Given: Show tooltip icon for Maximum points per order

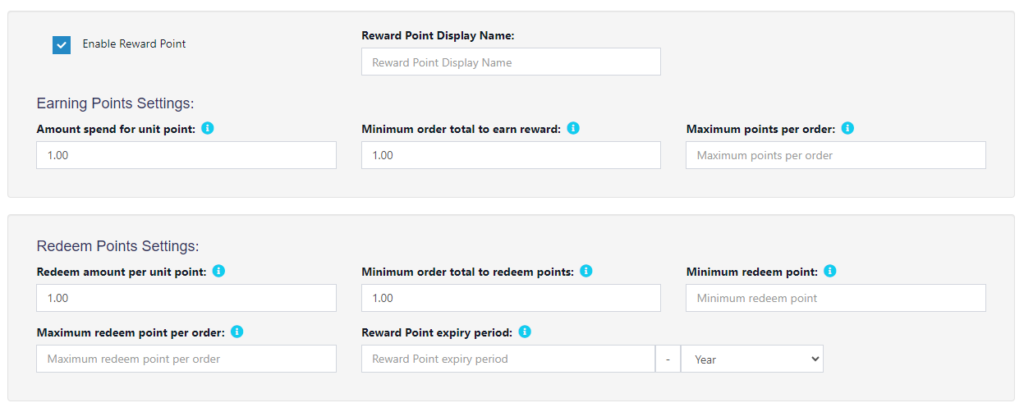Looking at the screenshot, I should pos(848,128).
